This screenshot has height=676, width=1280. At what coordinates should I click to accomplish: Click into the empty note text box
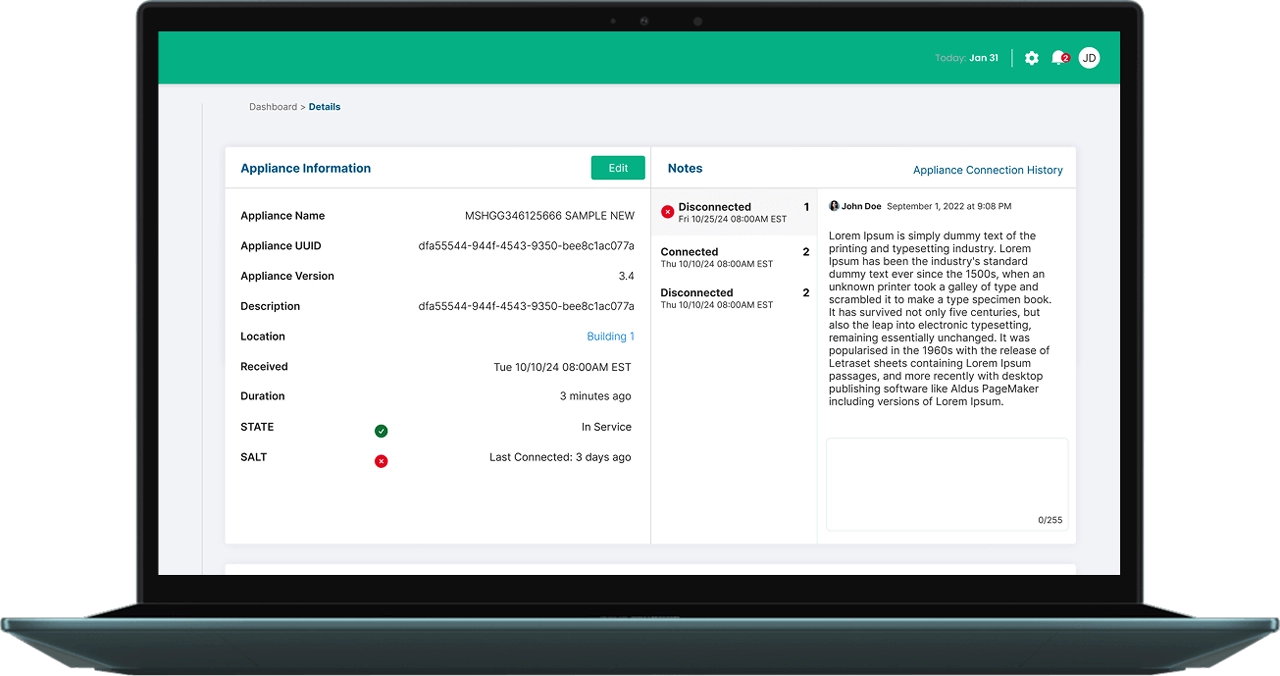946,480
